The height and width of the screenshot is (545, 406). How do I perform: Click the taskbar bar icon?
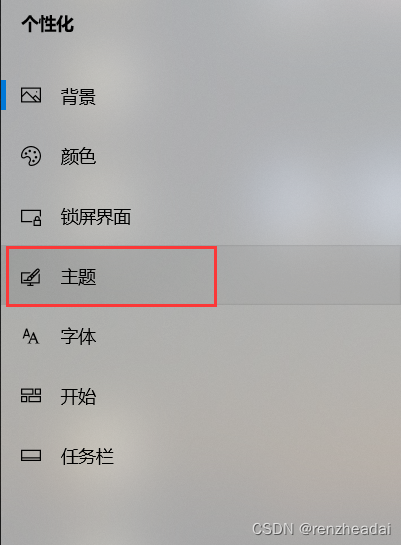click(31, 455)
